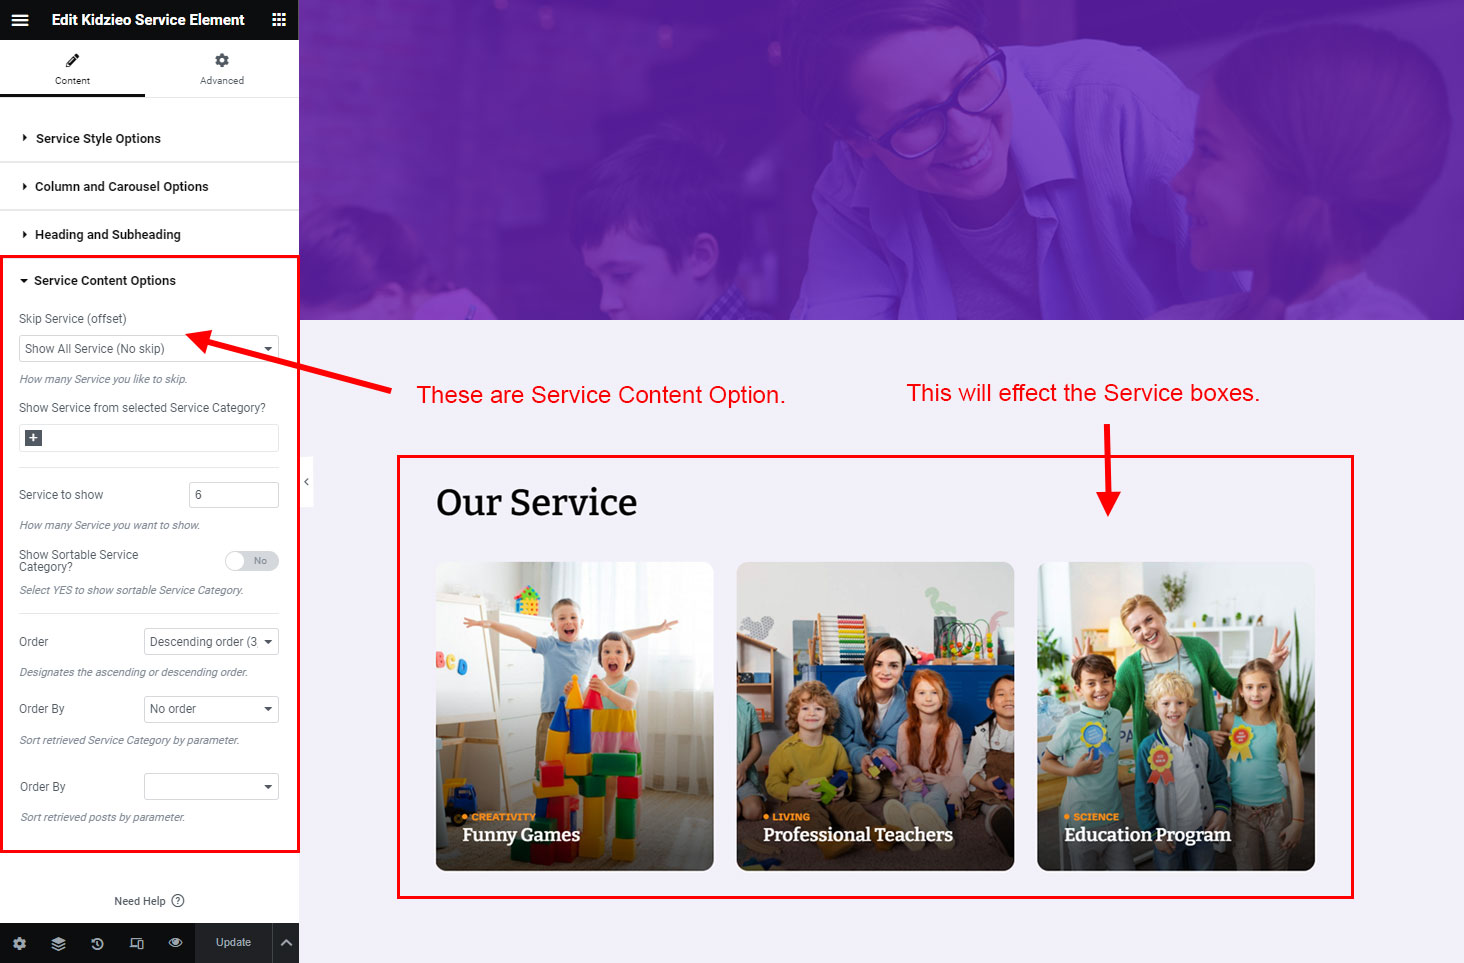
Task: Open the Descending order dropdown
Action: pos(211,642)
